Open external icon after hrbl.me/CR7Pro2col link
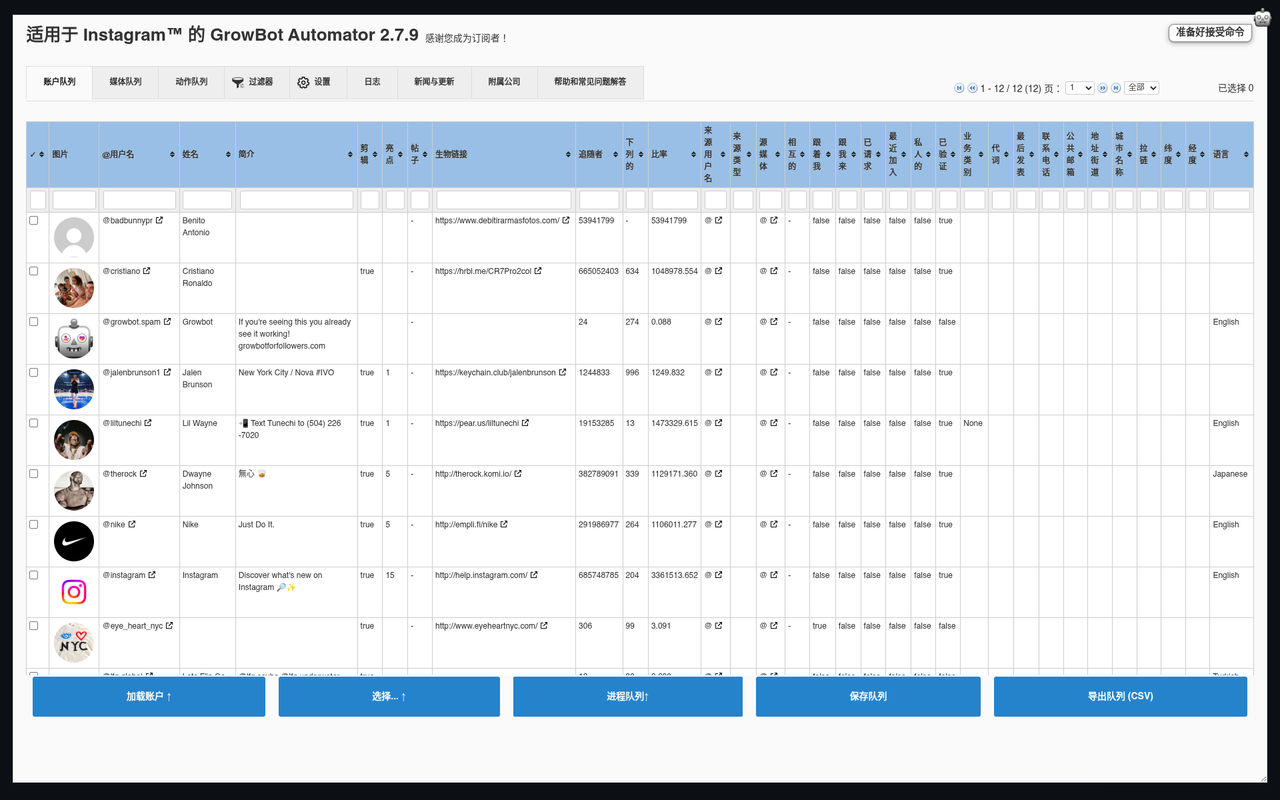 tap(538, 271)
